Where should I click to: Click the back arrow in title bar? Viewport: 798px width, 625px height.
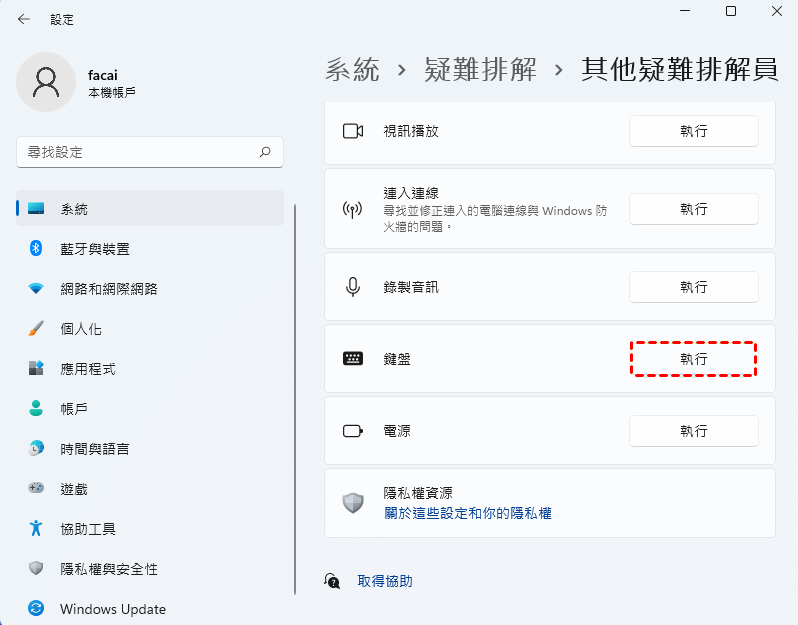pyautogui.click(x=24, y=19)
